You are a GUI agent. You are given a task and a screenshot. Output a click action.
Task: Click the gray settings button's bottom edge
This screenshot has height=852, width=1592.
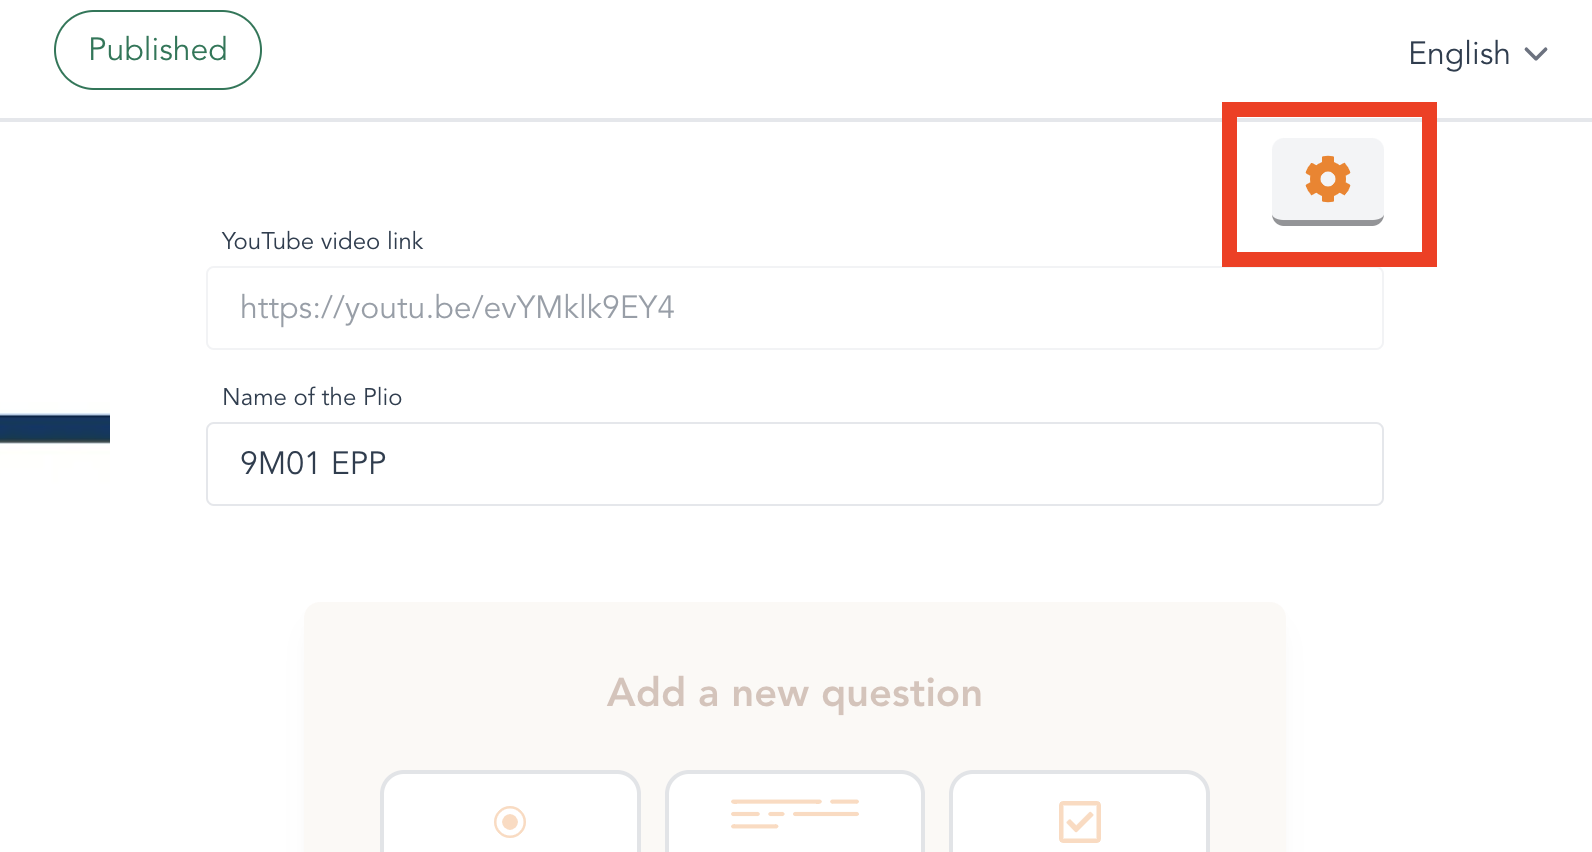click(1327, 221)
